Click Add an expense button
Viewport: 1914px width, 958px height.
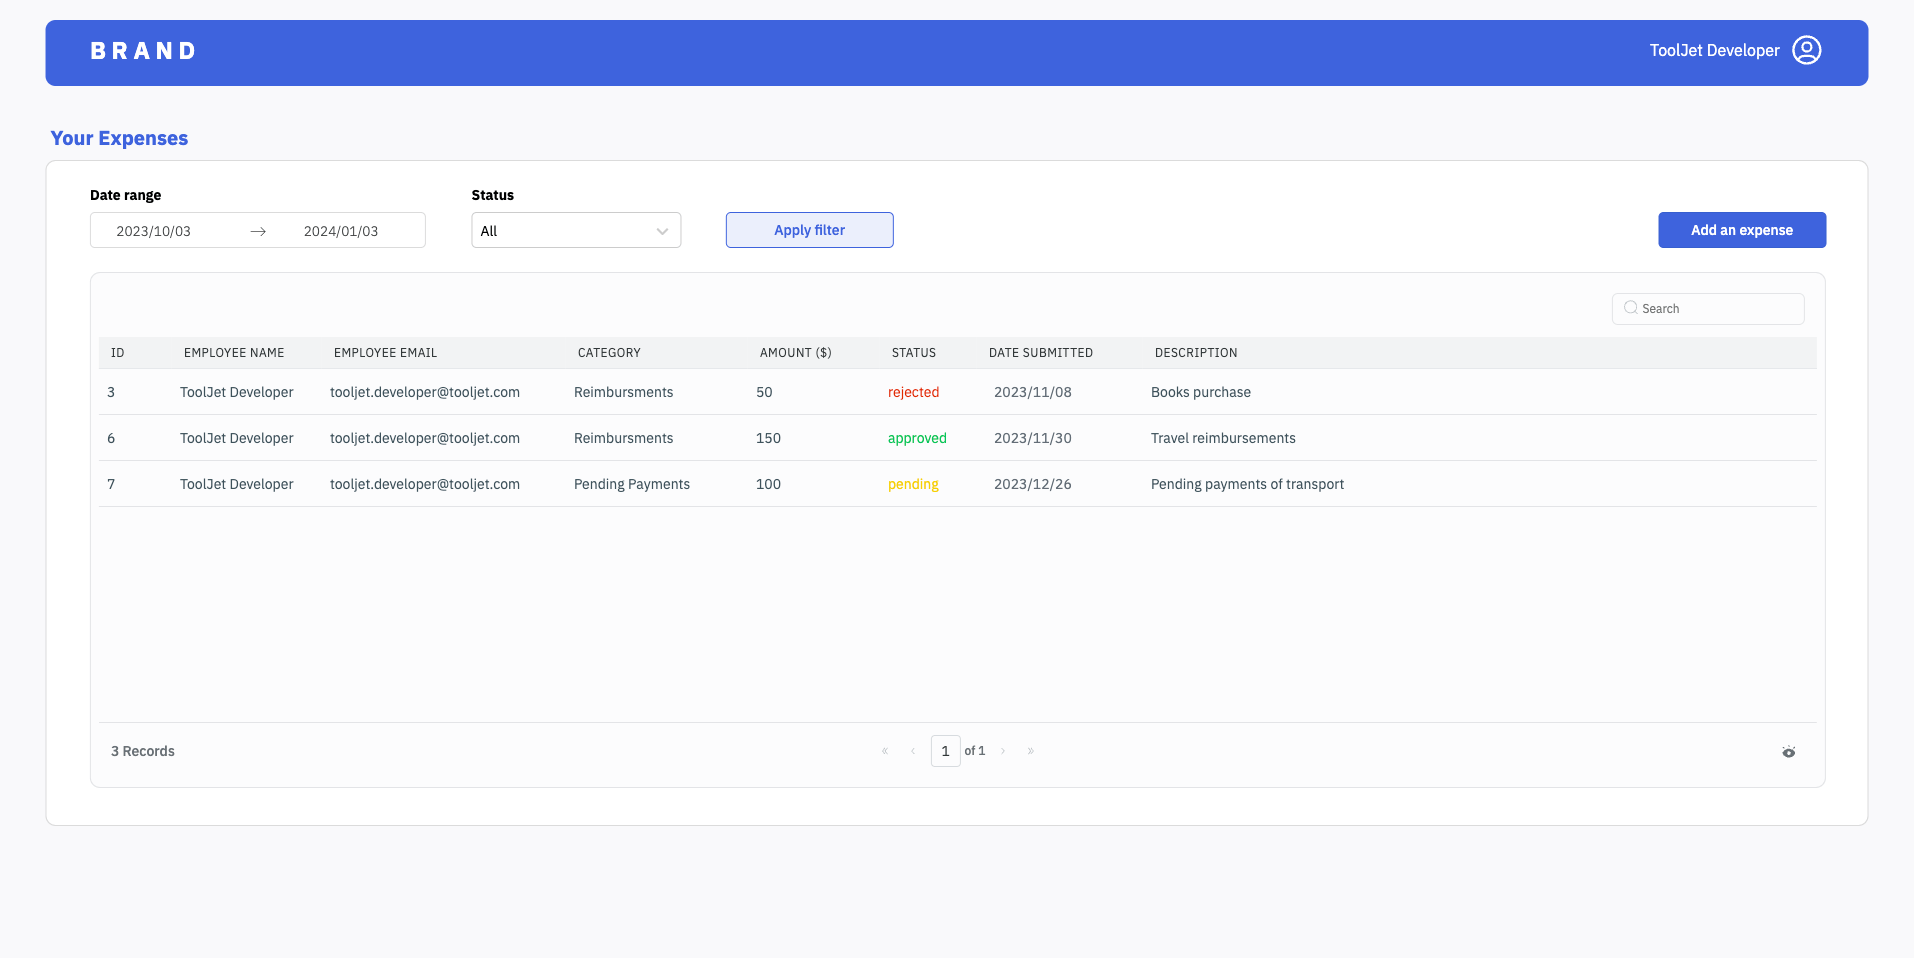(x=1741, y=230)
